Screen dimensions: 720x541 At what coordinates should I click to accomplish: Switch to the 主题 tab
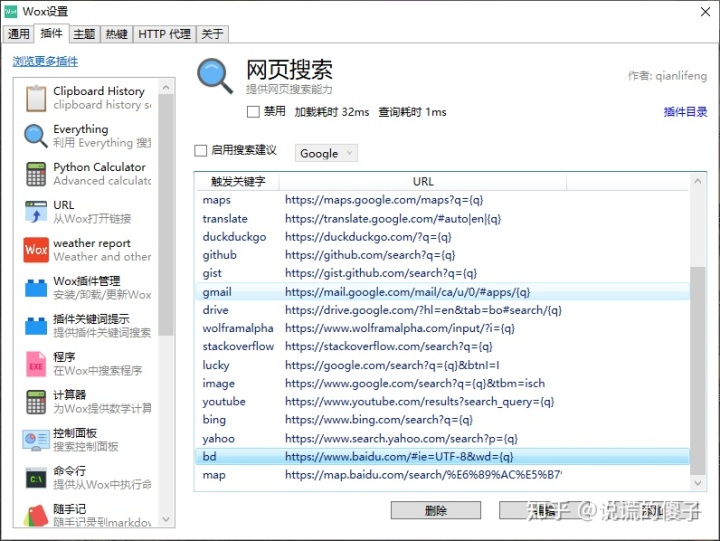pyautogui.click(x=84, y=34)
